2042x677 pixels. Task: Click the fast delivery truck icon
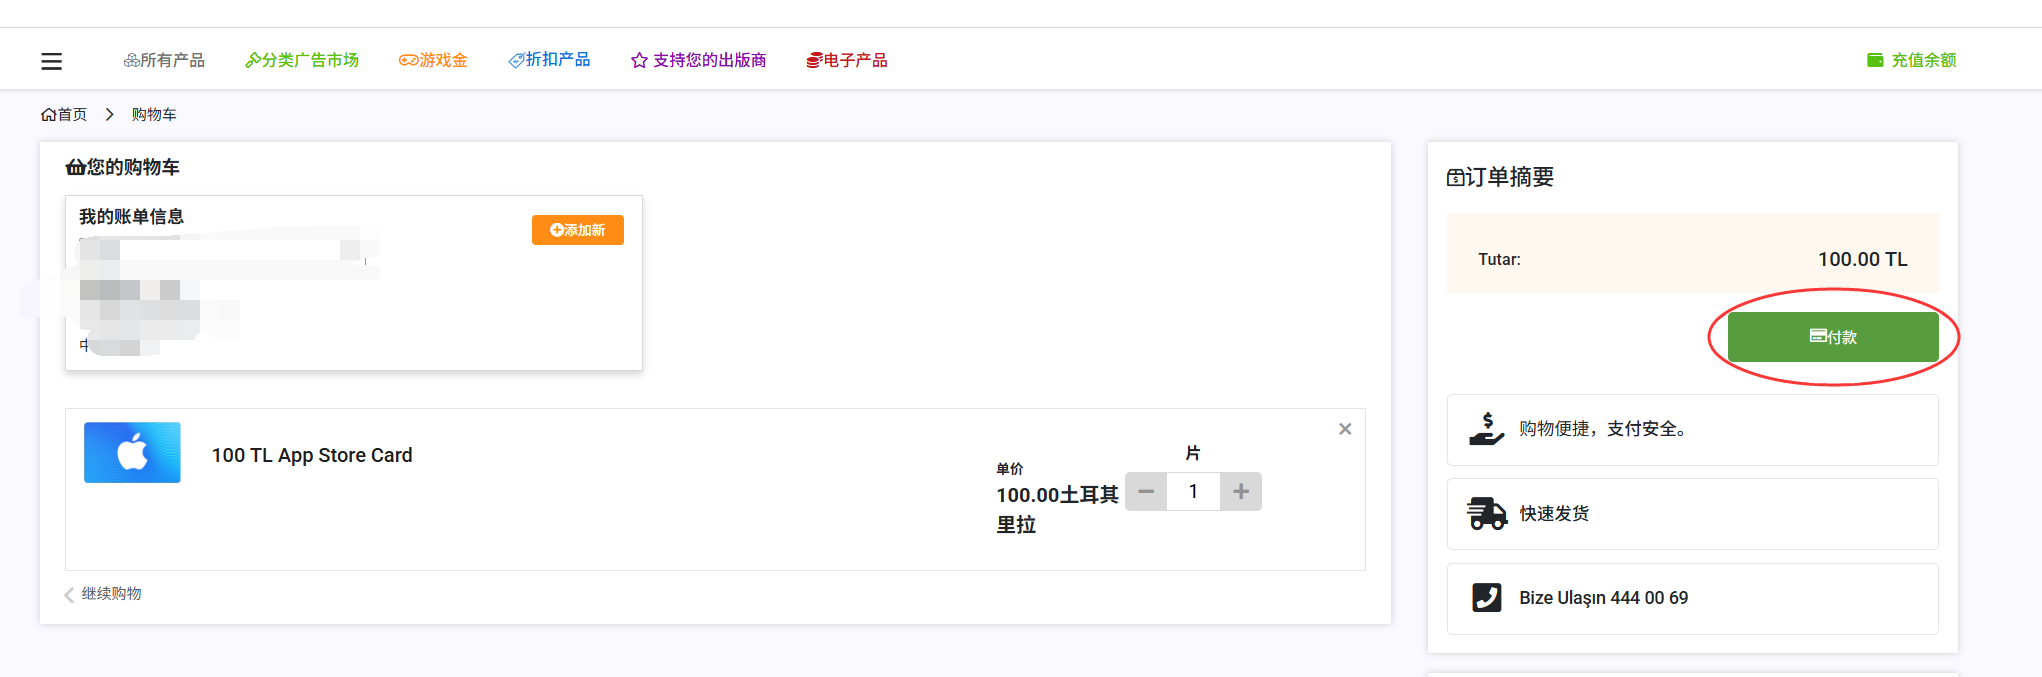(x=1486, y=514)
